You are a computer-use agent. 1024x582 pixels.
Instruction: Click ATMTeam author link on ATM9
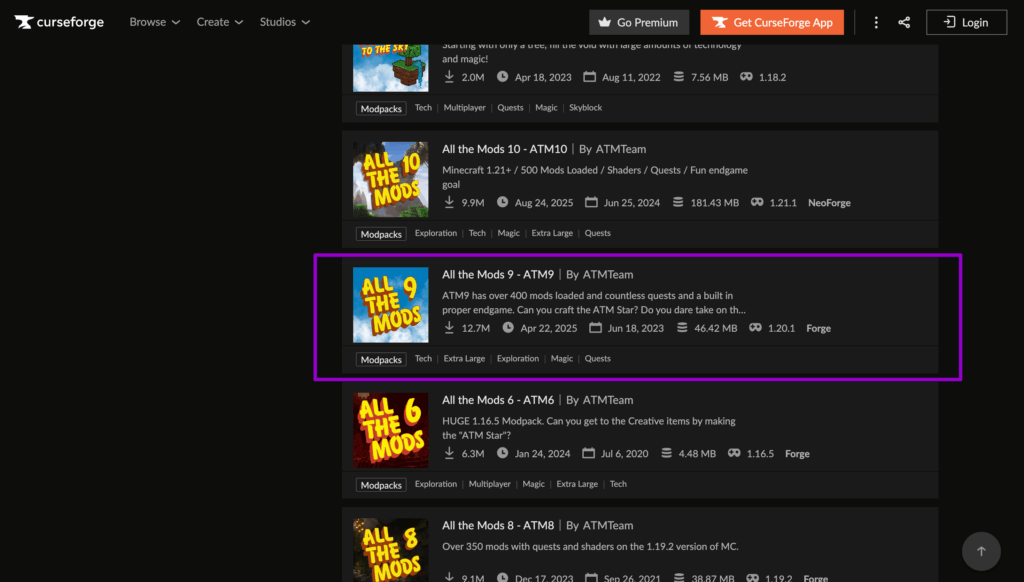(x=608, y=274)
